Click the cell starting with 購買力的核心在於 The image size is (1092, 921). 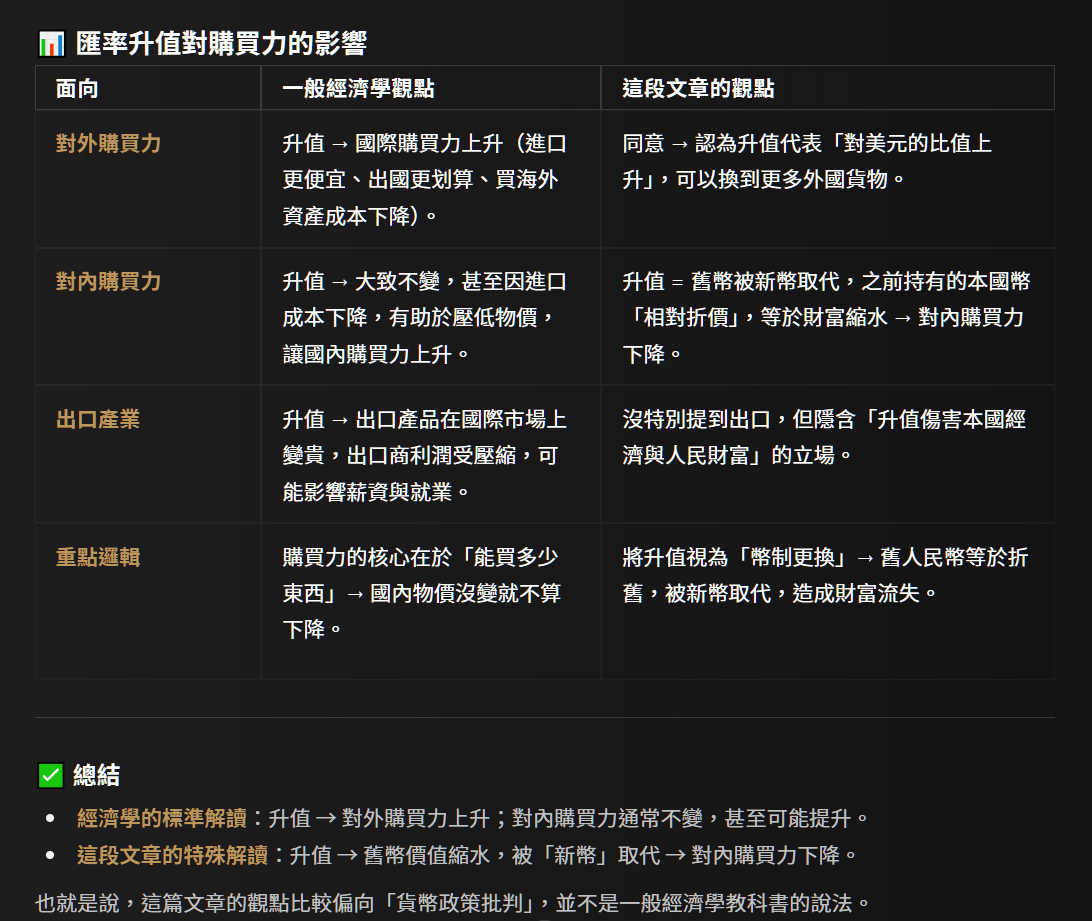click(420, 594)
